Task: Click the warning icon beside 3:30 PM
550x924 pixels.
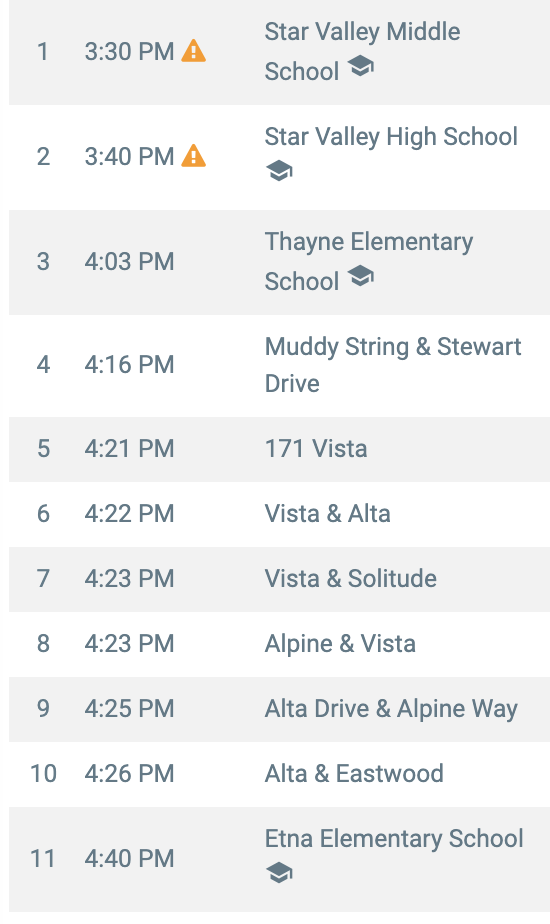Action: click(193, 51)
